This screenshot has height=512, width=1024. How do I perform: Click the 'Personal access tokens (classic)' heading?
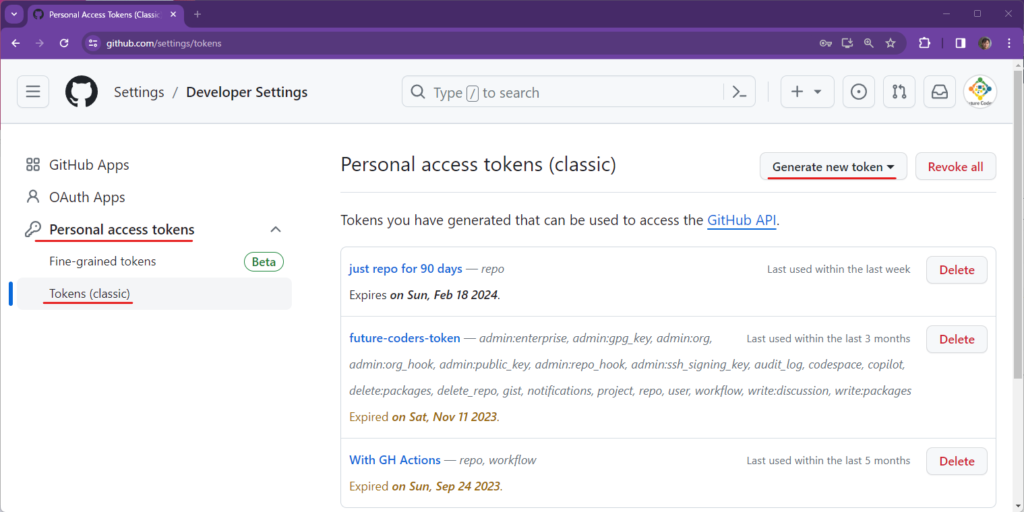478,165
